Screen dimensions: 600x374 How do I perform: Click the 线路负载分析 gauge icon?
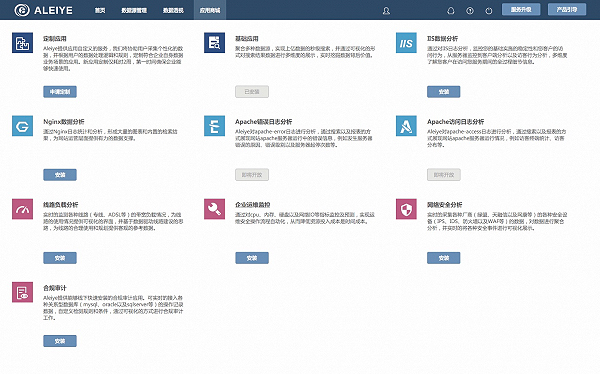coord(22,209)
